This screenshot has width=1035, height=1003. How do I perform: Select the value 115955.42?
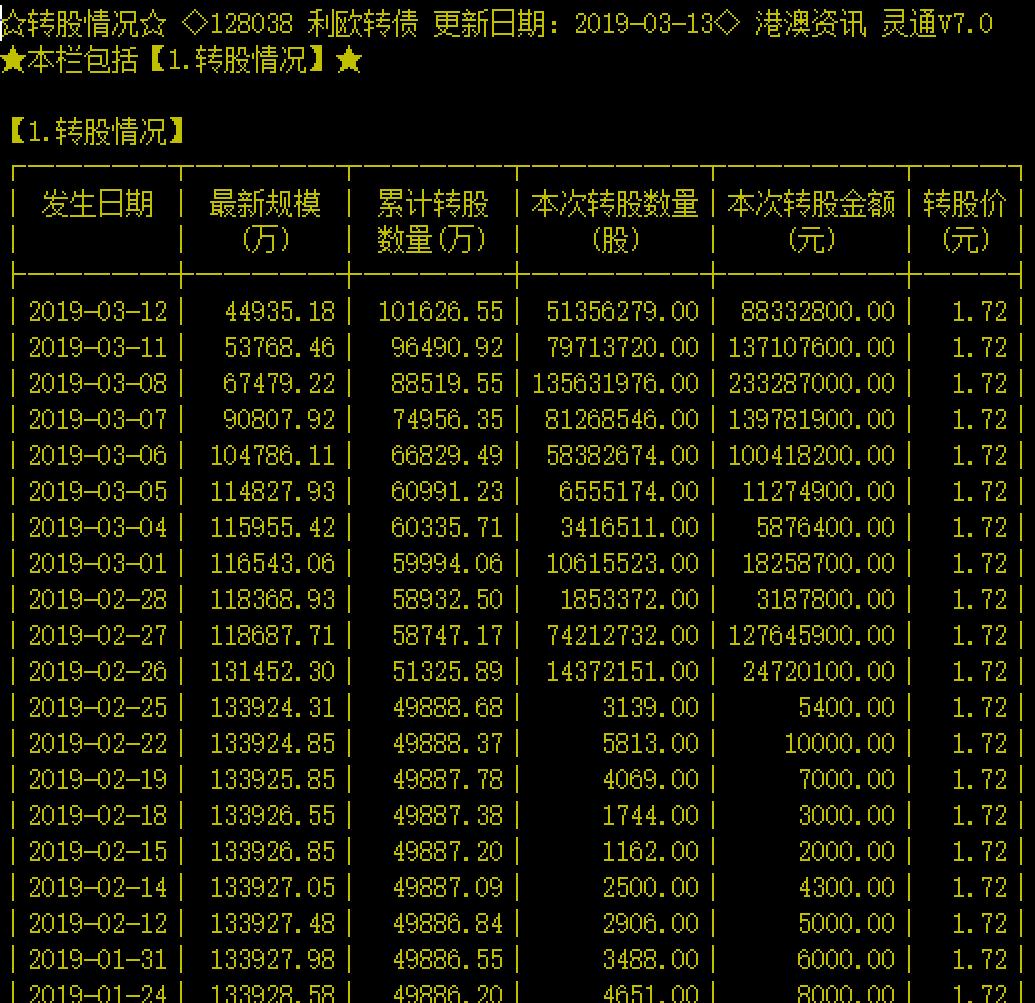coord(273,527)
